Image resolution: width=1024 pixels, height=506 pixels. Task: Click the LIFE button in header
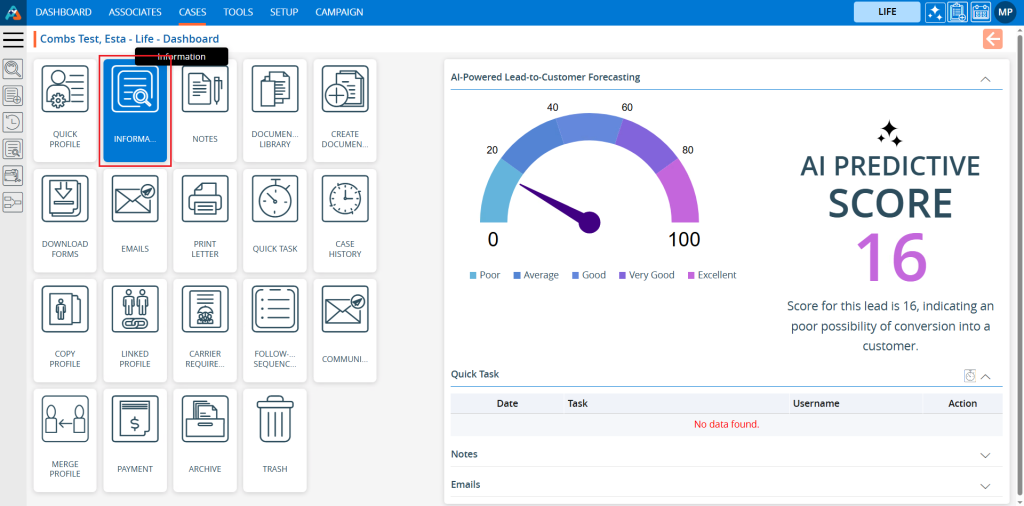pos(886,12)
